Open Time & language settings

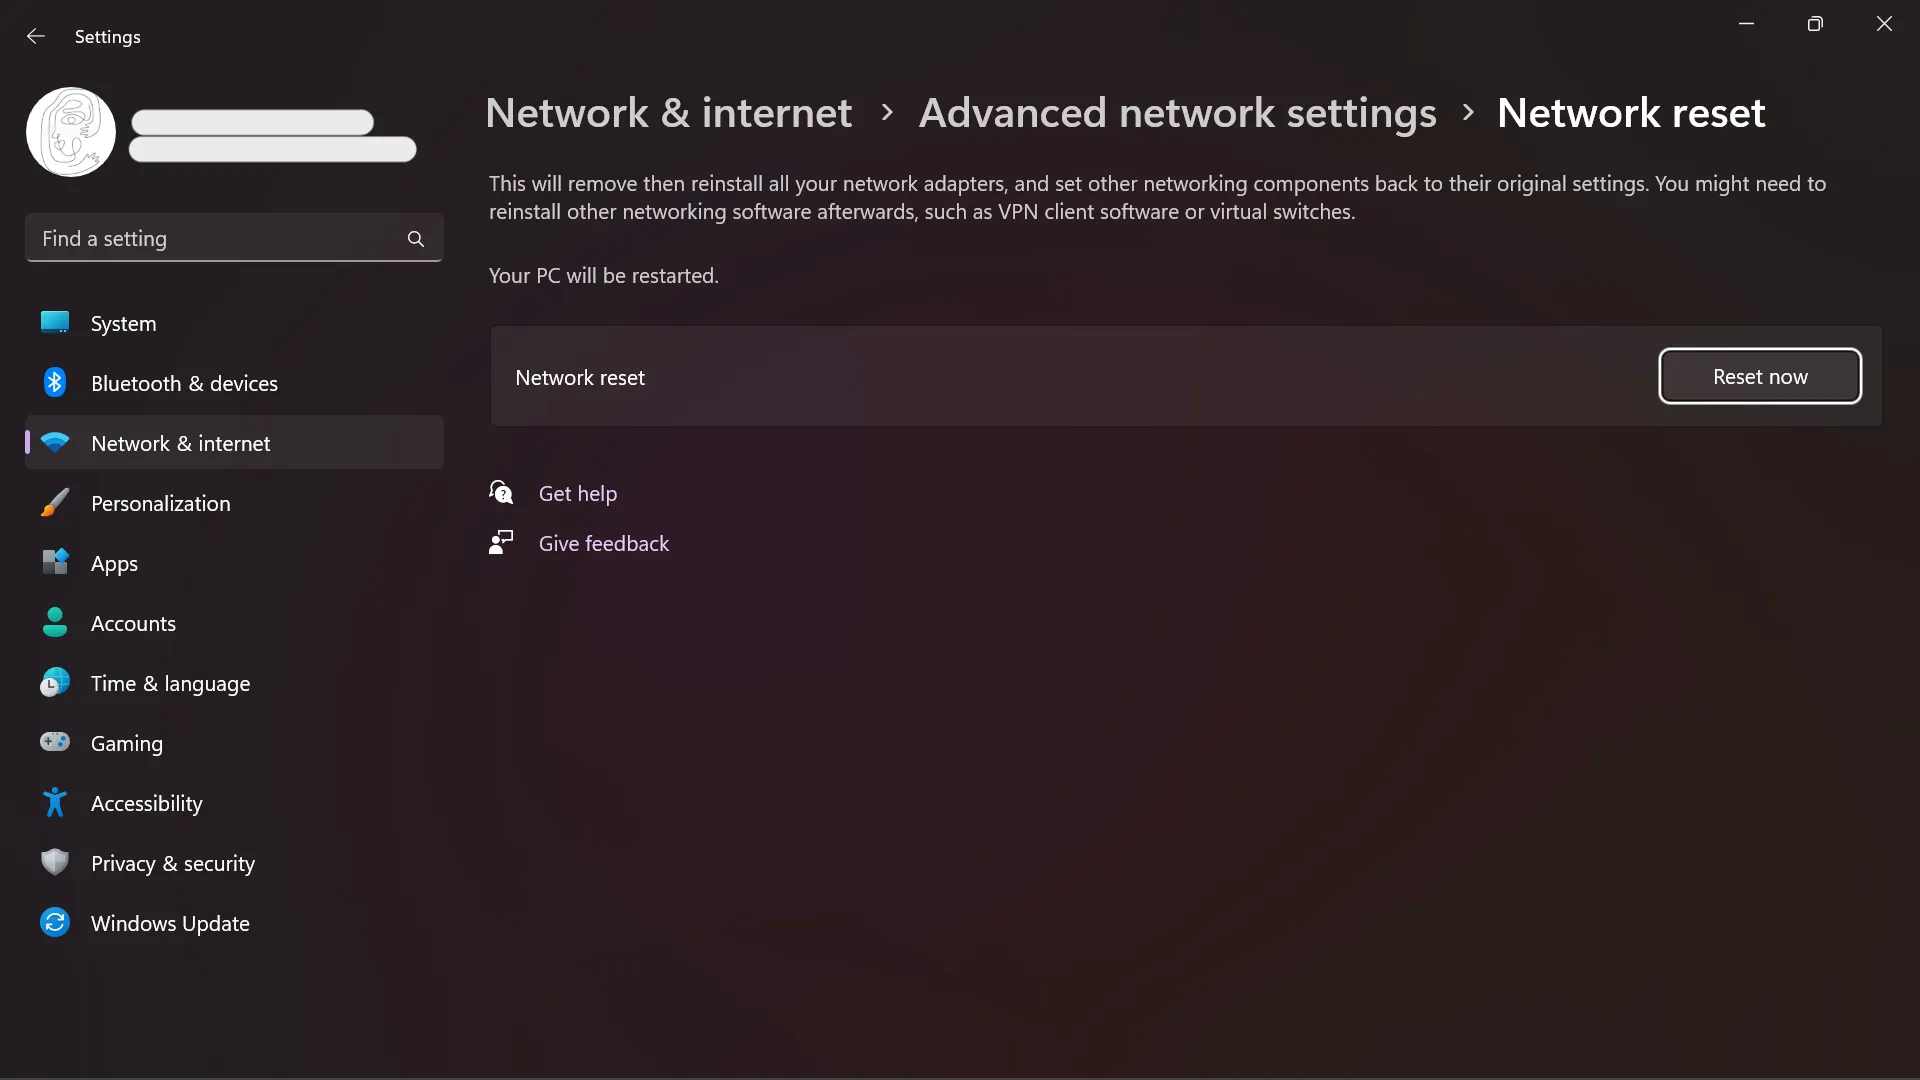click(x=170, y=684)
